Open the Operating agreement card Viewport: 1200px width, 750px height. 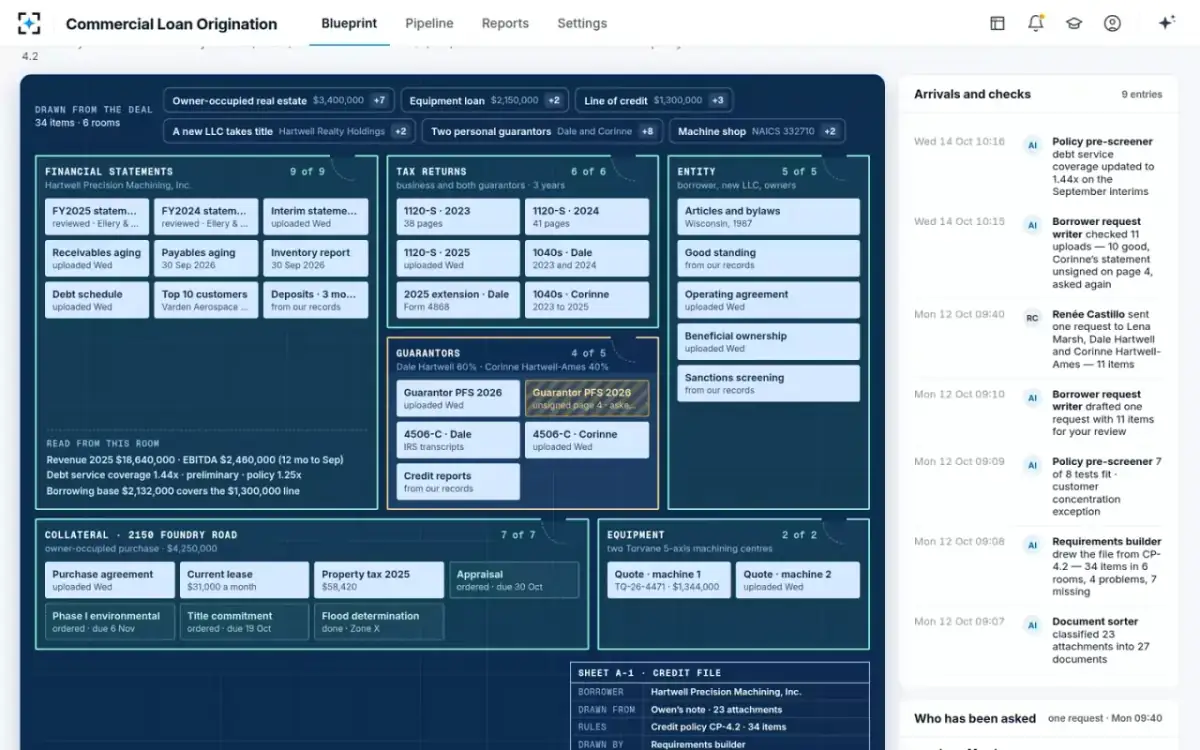(768, 300)
